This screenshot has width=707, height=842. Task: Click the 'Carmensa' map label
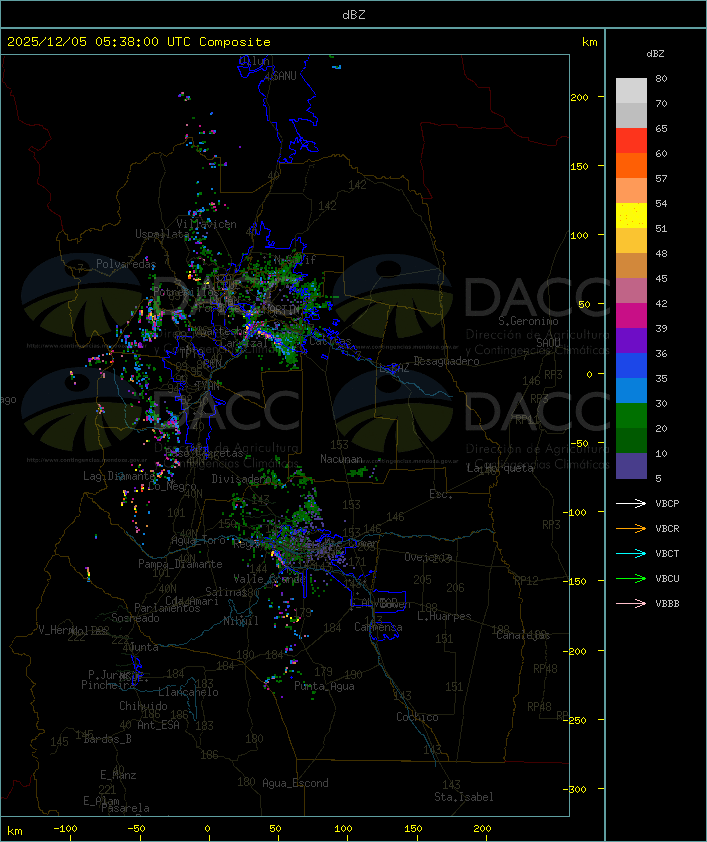click(378, 627)
